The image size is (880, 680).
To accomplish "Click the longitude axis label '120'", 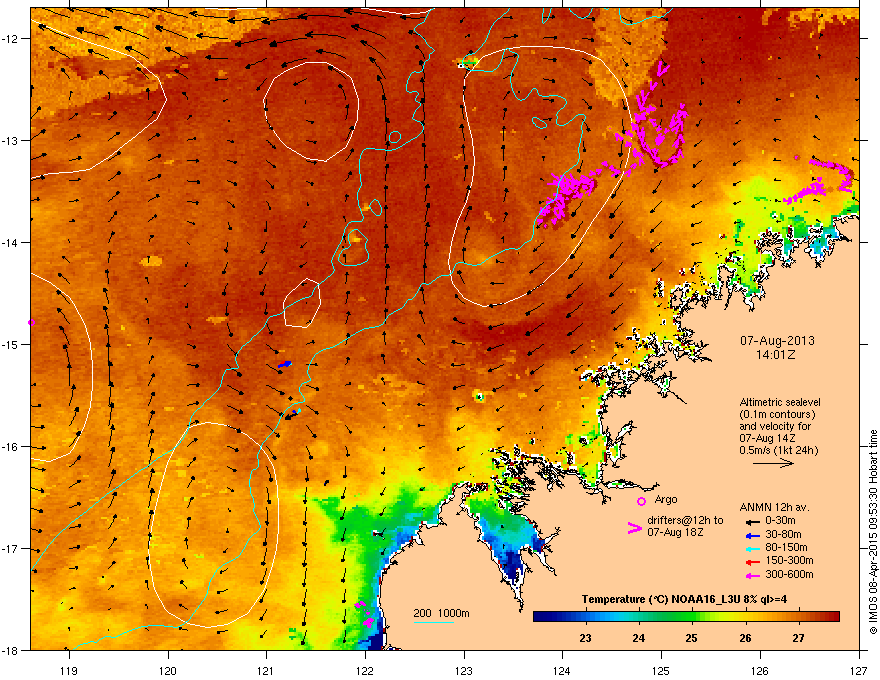I will click(168, 670).
